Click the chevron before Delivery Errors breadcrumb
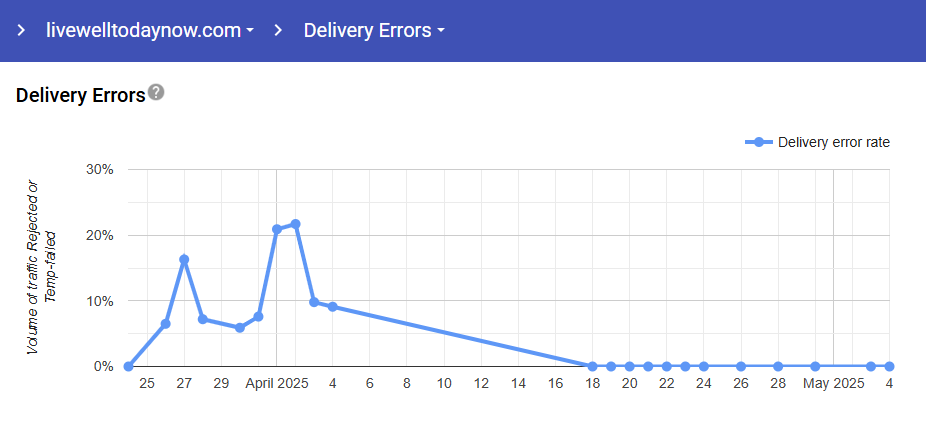The width and height of the screenshot is (926, 429). [279, 30]
